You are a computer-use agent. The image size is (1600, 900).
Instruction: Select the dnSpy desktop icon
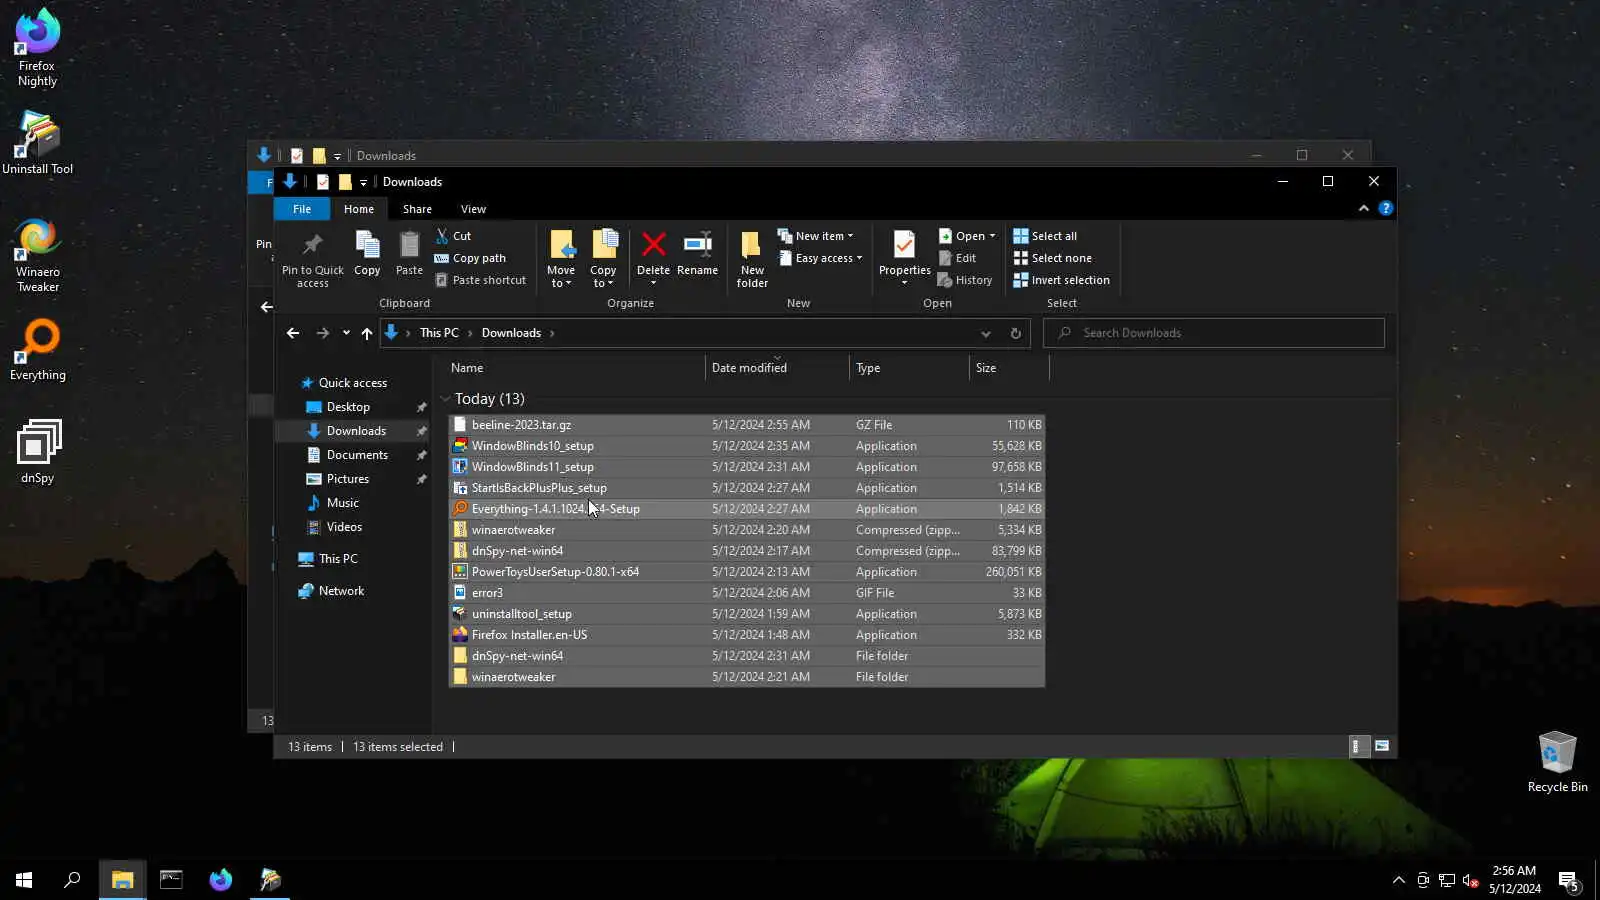tap(37, 451)
